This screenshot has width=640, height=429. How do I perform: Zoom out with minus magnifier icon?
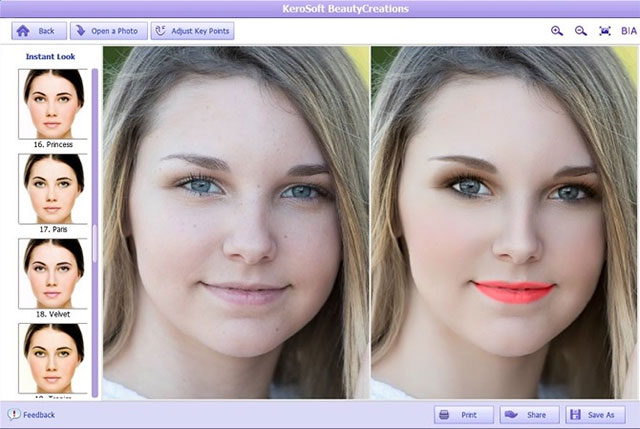pos(581,31)
